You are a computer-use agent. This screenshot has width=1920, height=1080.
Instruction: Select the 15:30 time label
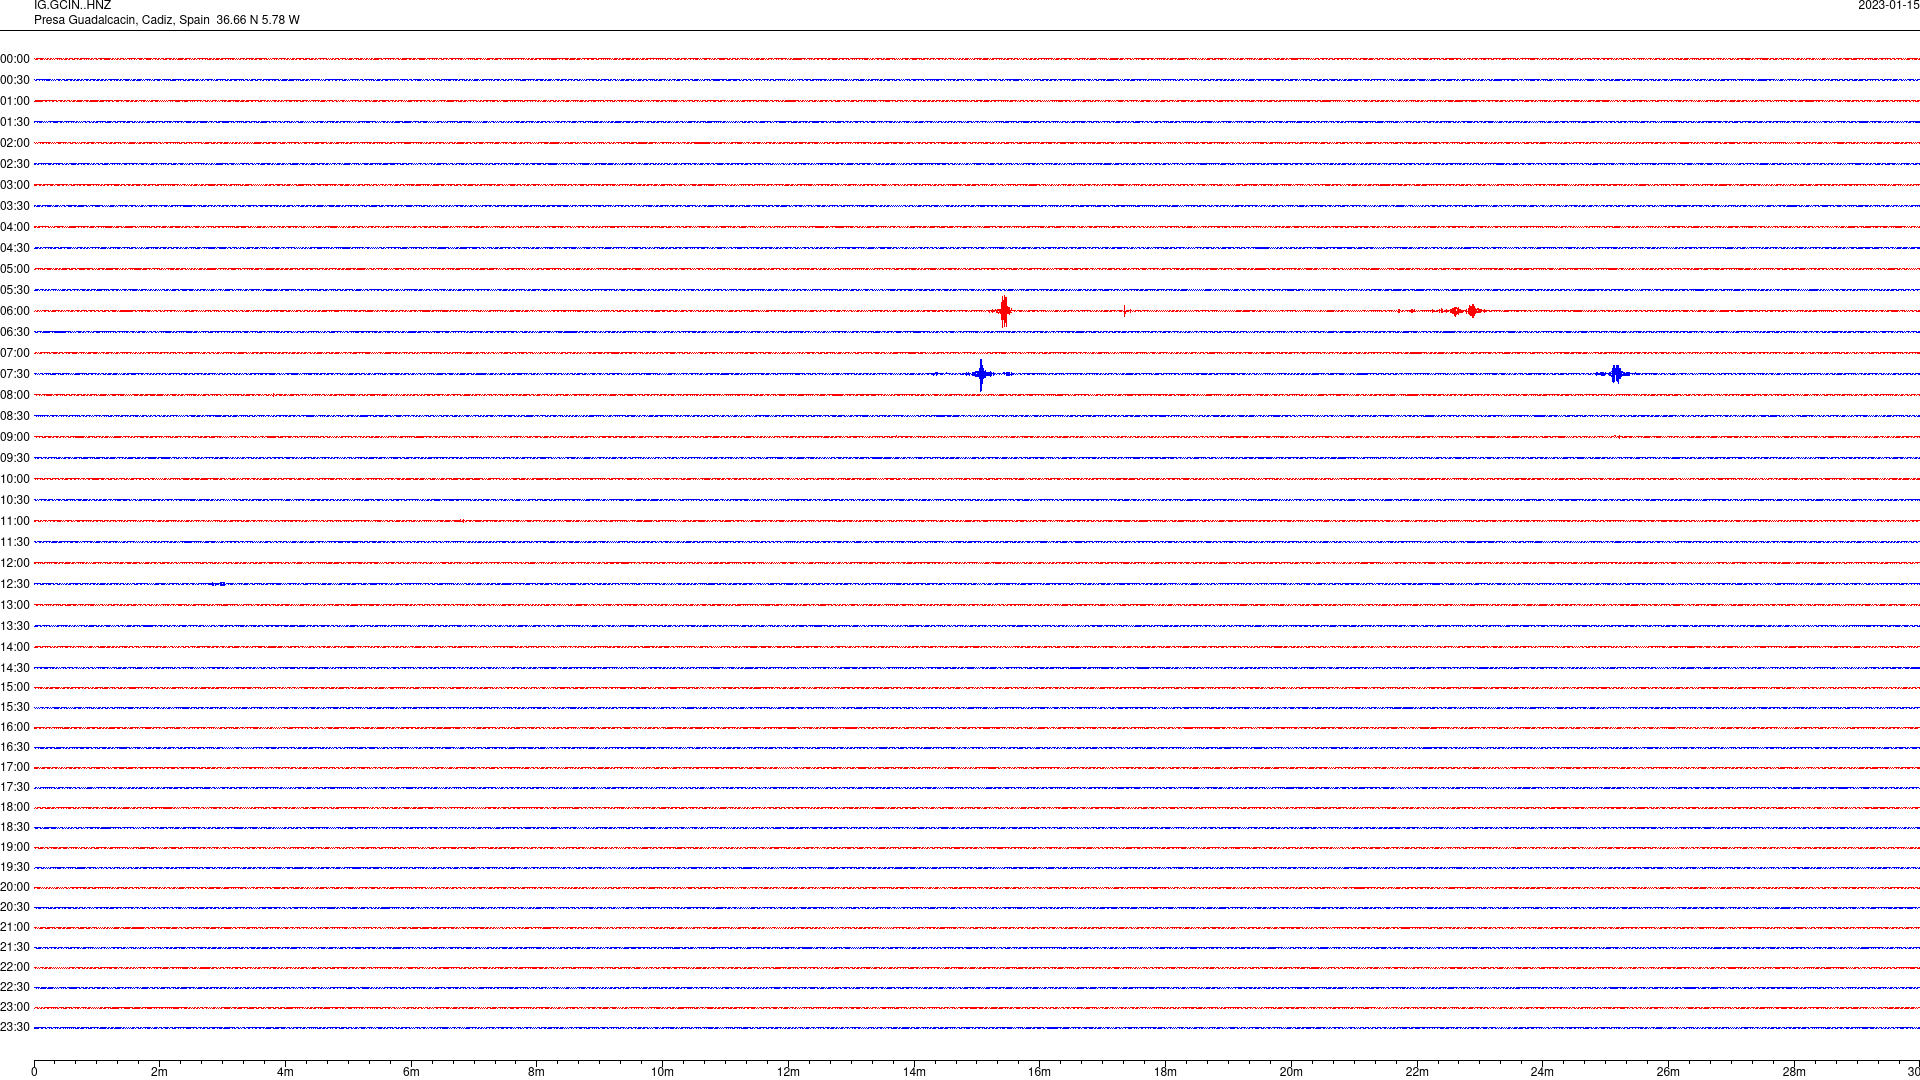point(15,707)
